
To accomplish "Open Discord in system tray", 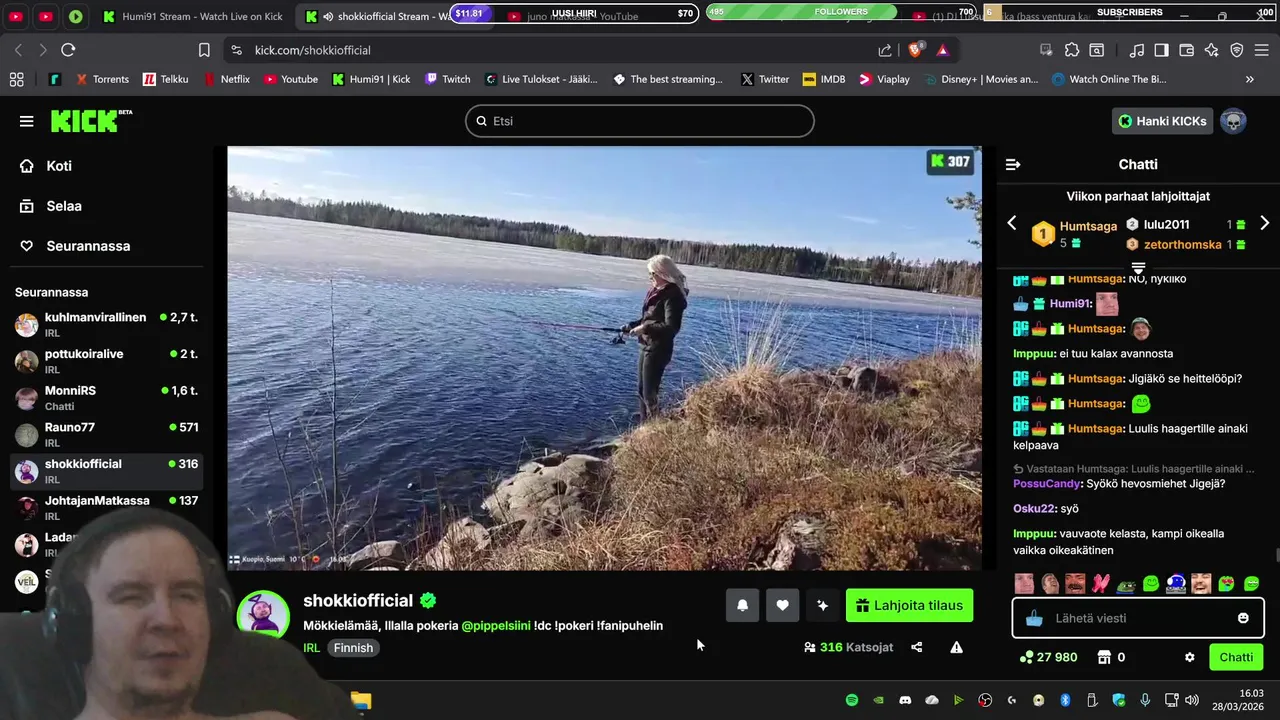I will pyautogui.click(x=905, y=701).
